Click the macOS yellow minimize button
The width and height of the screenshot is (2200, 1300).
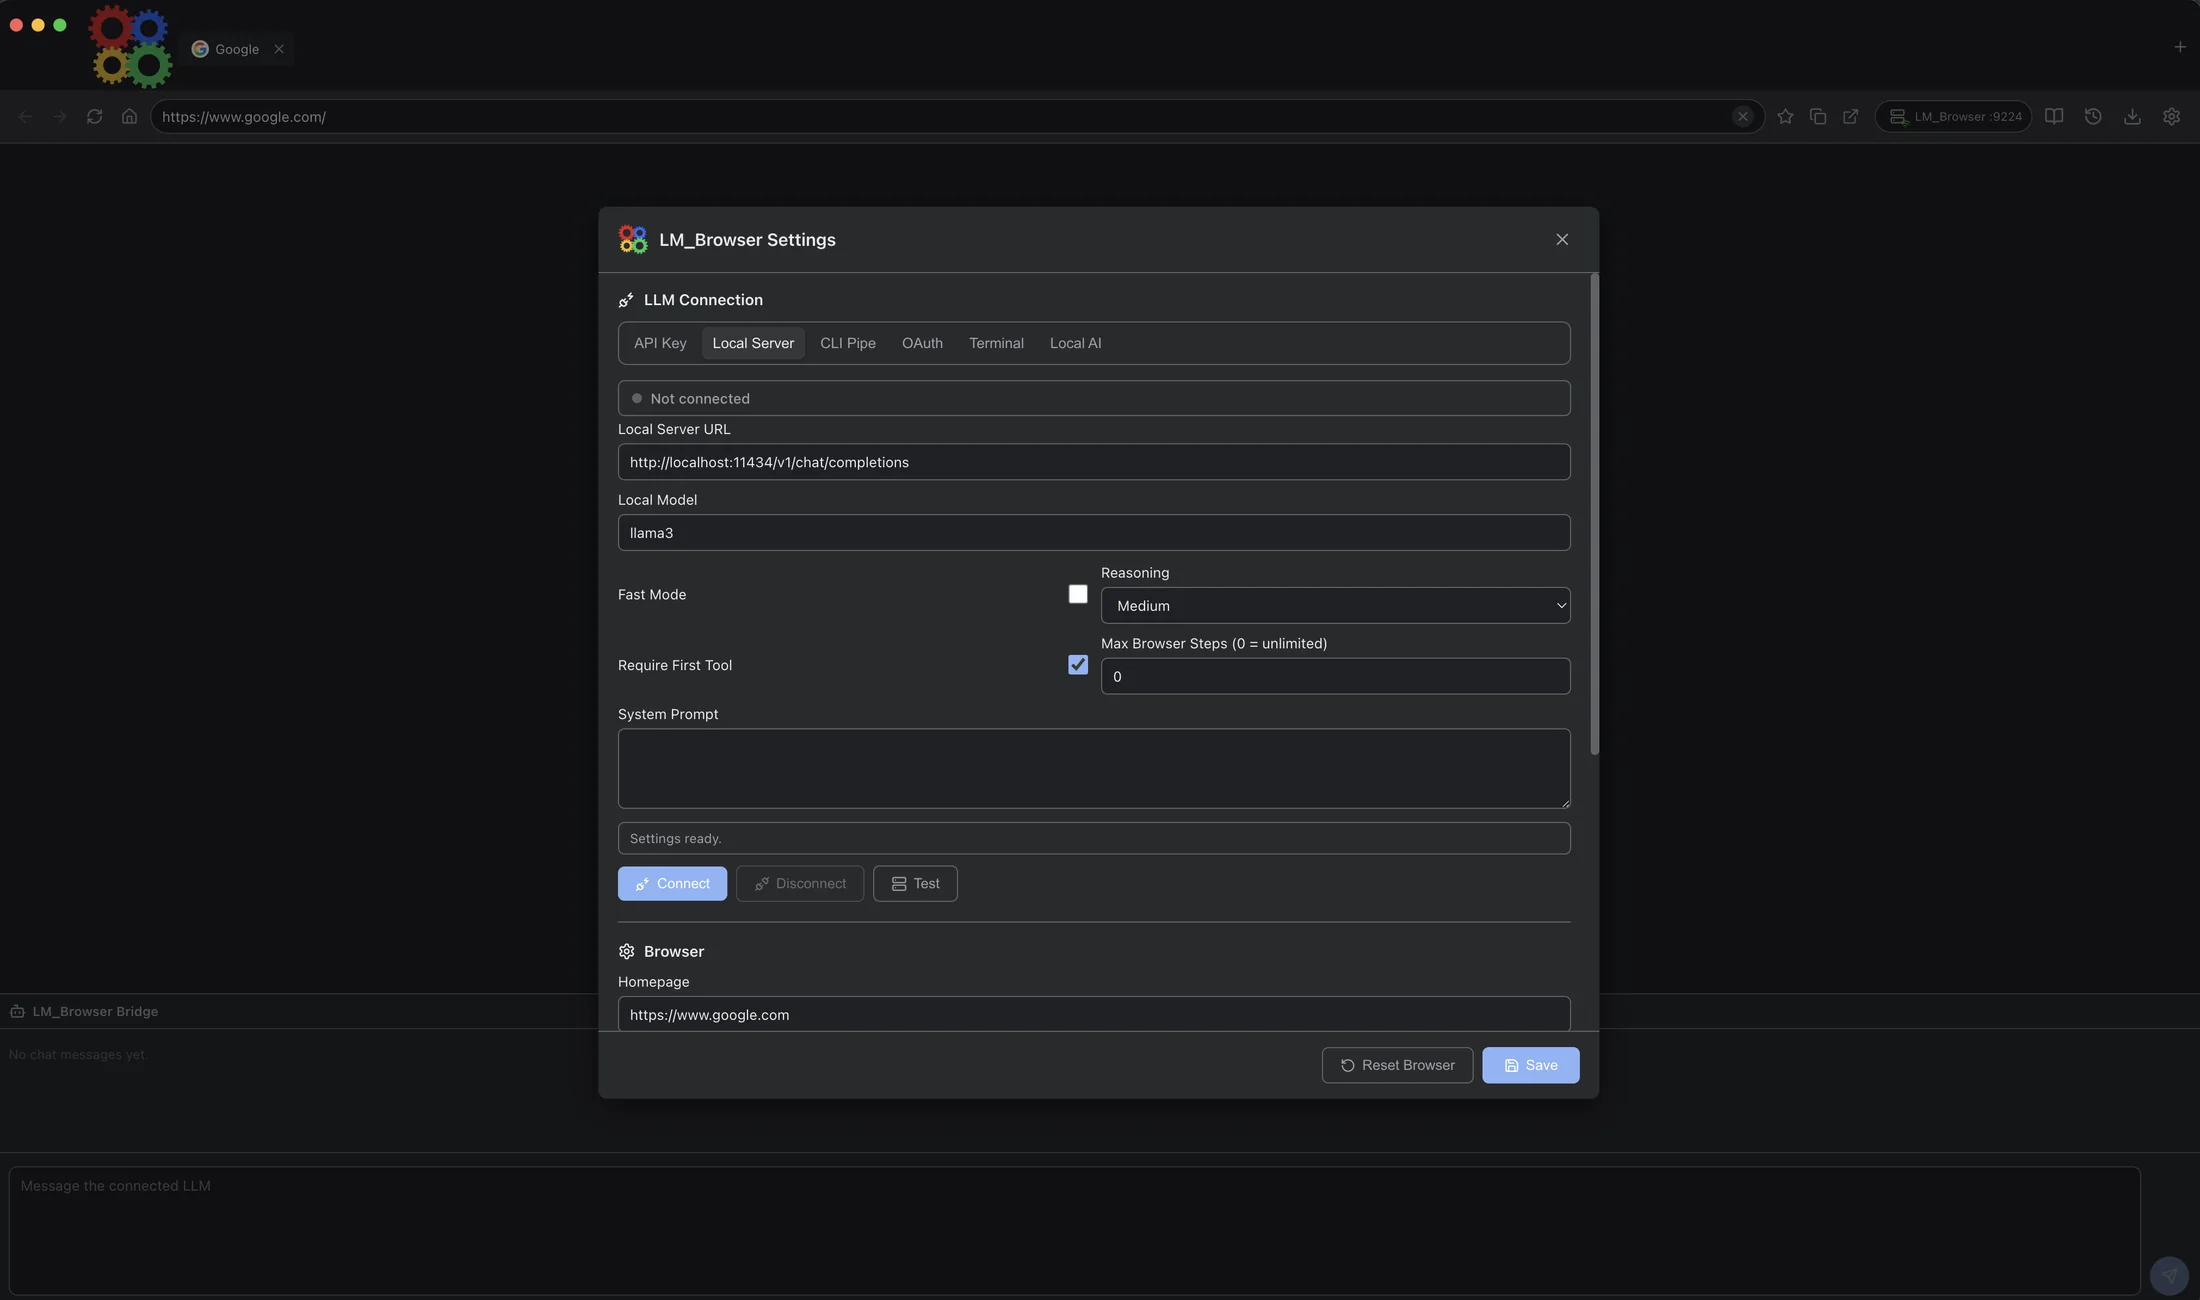click(38, 25)
